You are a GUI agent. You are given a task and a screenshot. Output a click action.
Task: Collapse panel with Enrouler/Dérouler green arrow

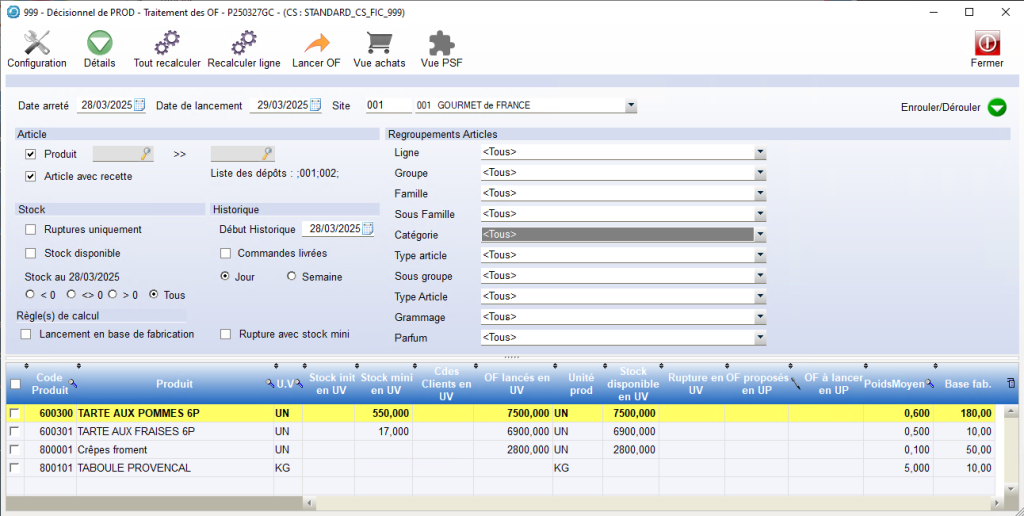[996, 107]
